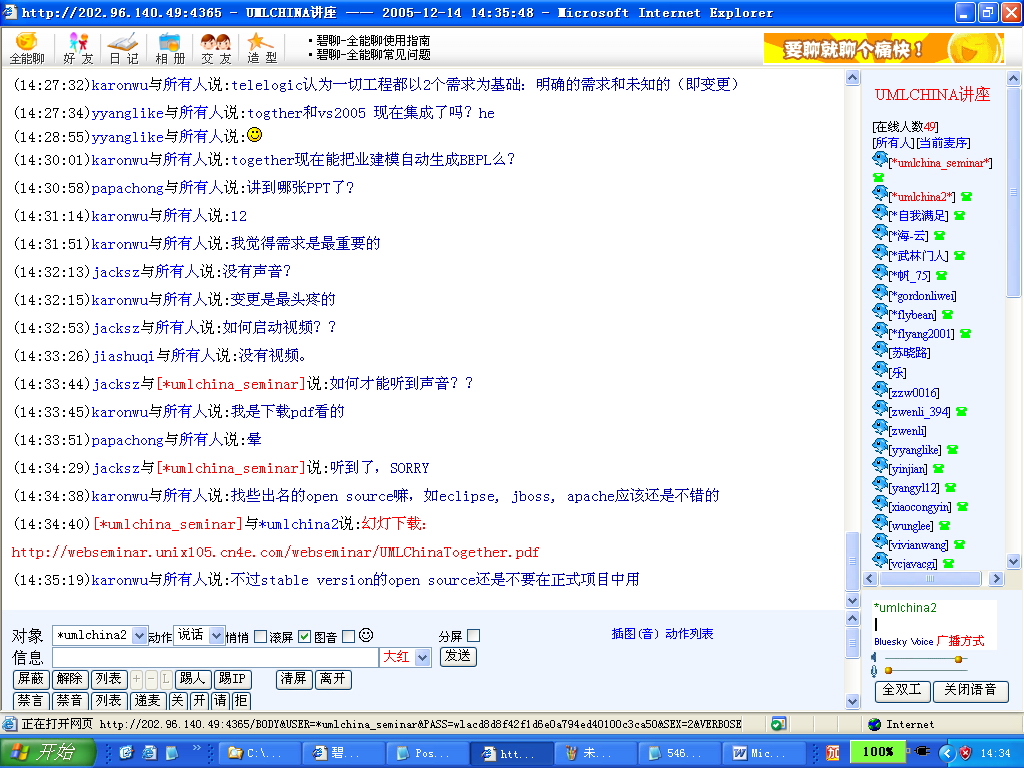Viewport: 1024px width, 768px height.
Task: Click chat area scrollbar up arrow
Action: [852, 78]
